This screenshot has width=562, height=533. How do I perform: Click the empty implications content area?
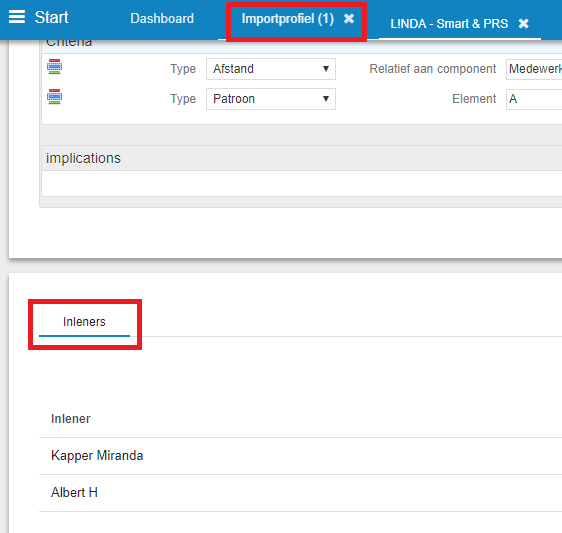click(x=302, y=183)
